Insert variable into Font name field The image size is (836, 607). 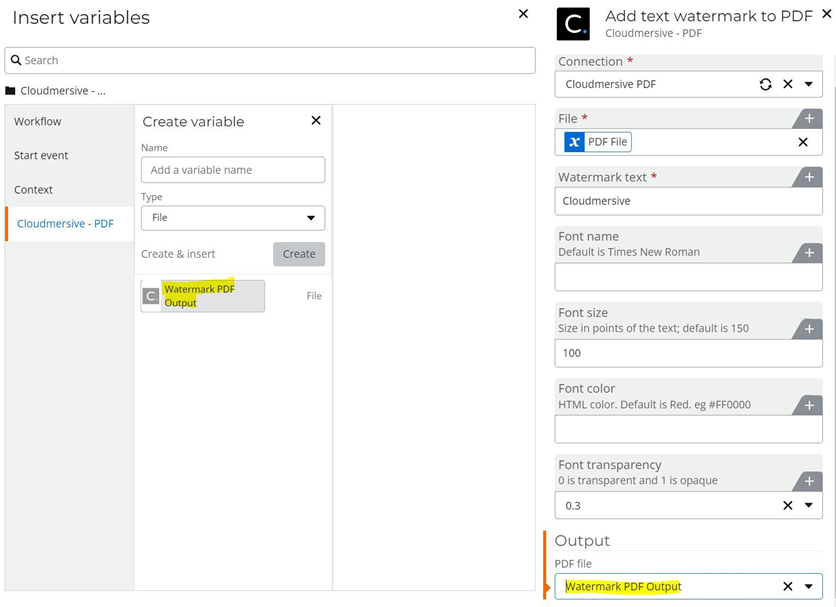coord(809,253)
